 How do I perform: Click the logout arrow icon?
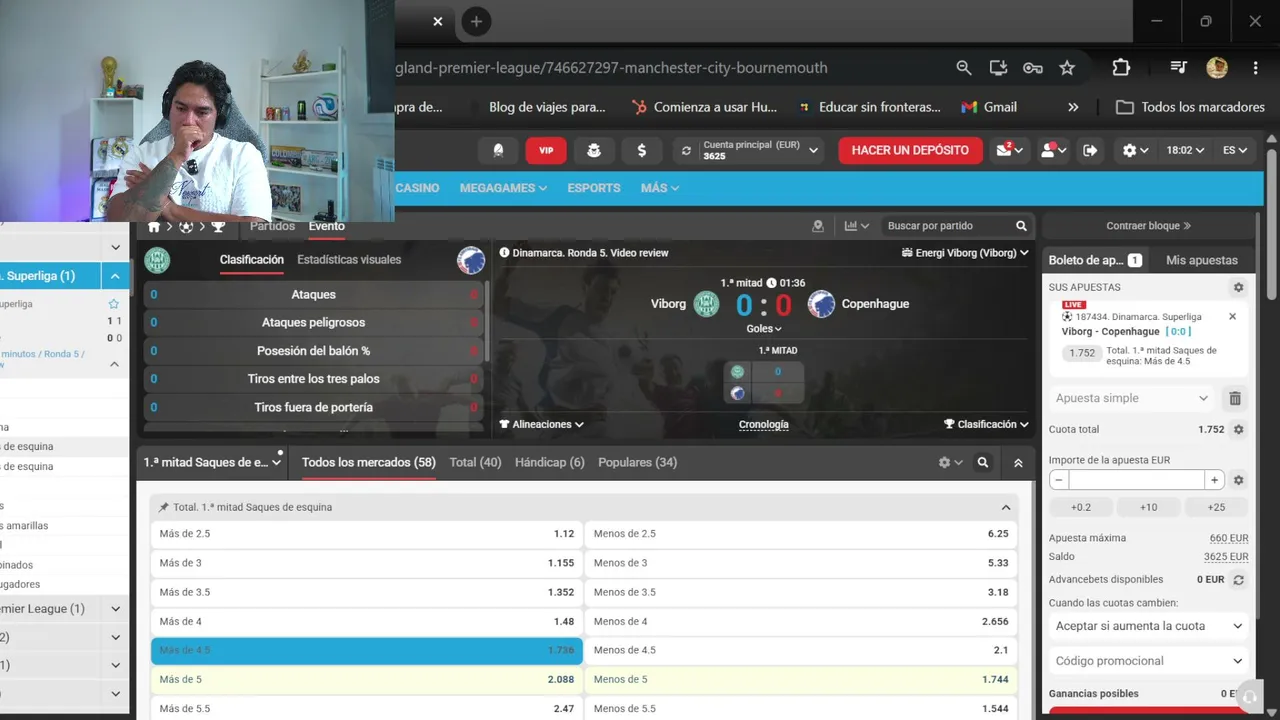(x=1090, y=150)
